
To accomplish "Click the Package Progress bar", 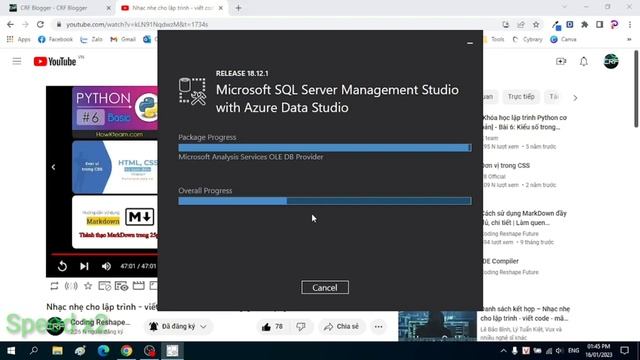I will pyautogui.click(x=325, y=147).
